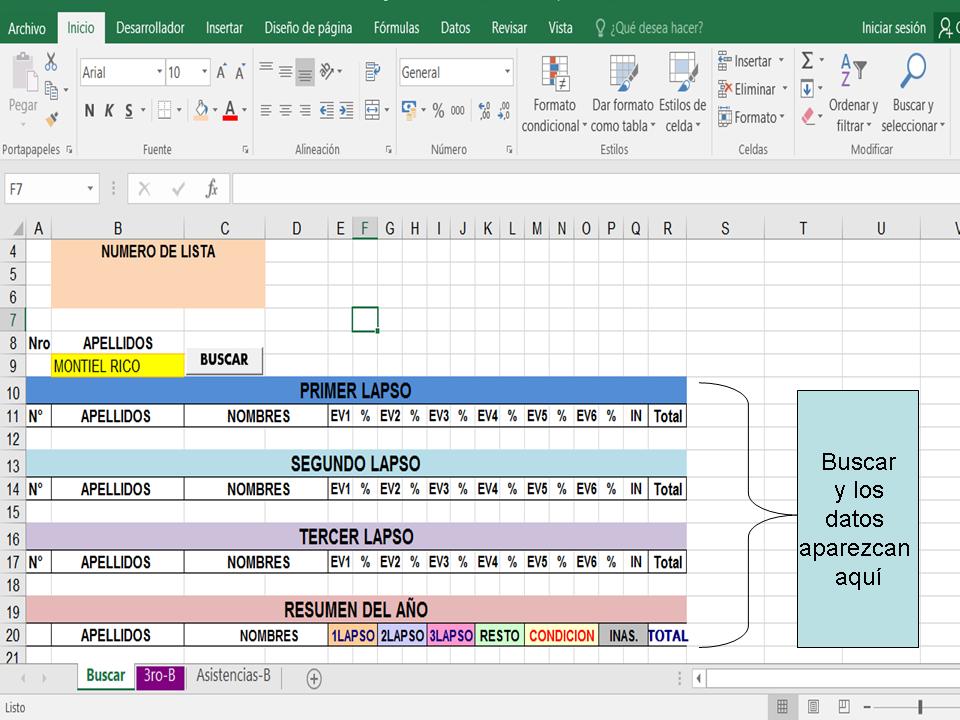The height and width of the screenshot is (720, 960).
Task: Increase font size with larger A icon
Action: (222, 73)
